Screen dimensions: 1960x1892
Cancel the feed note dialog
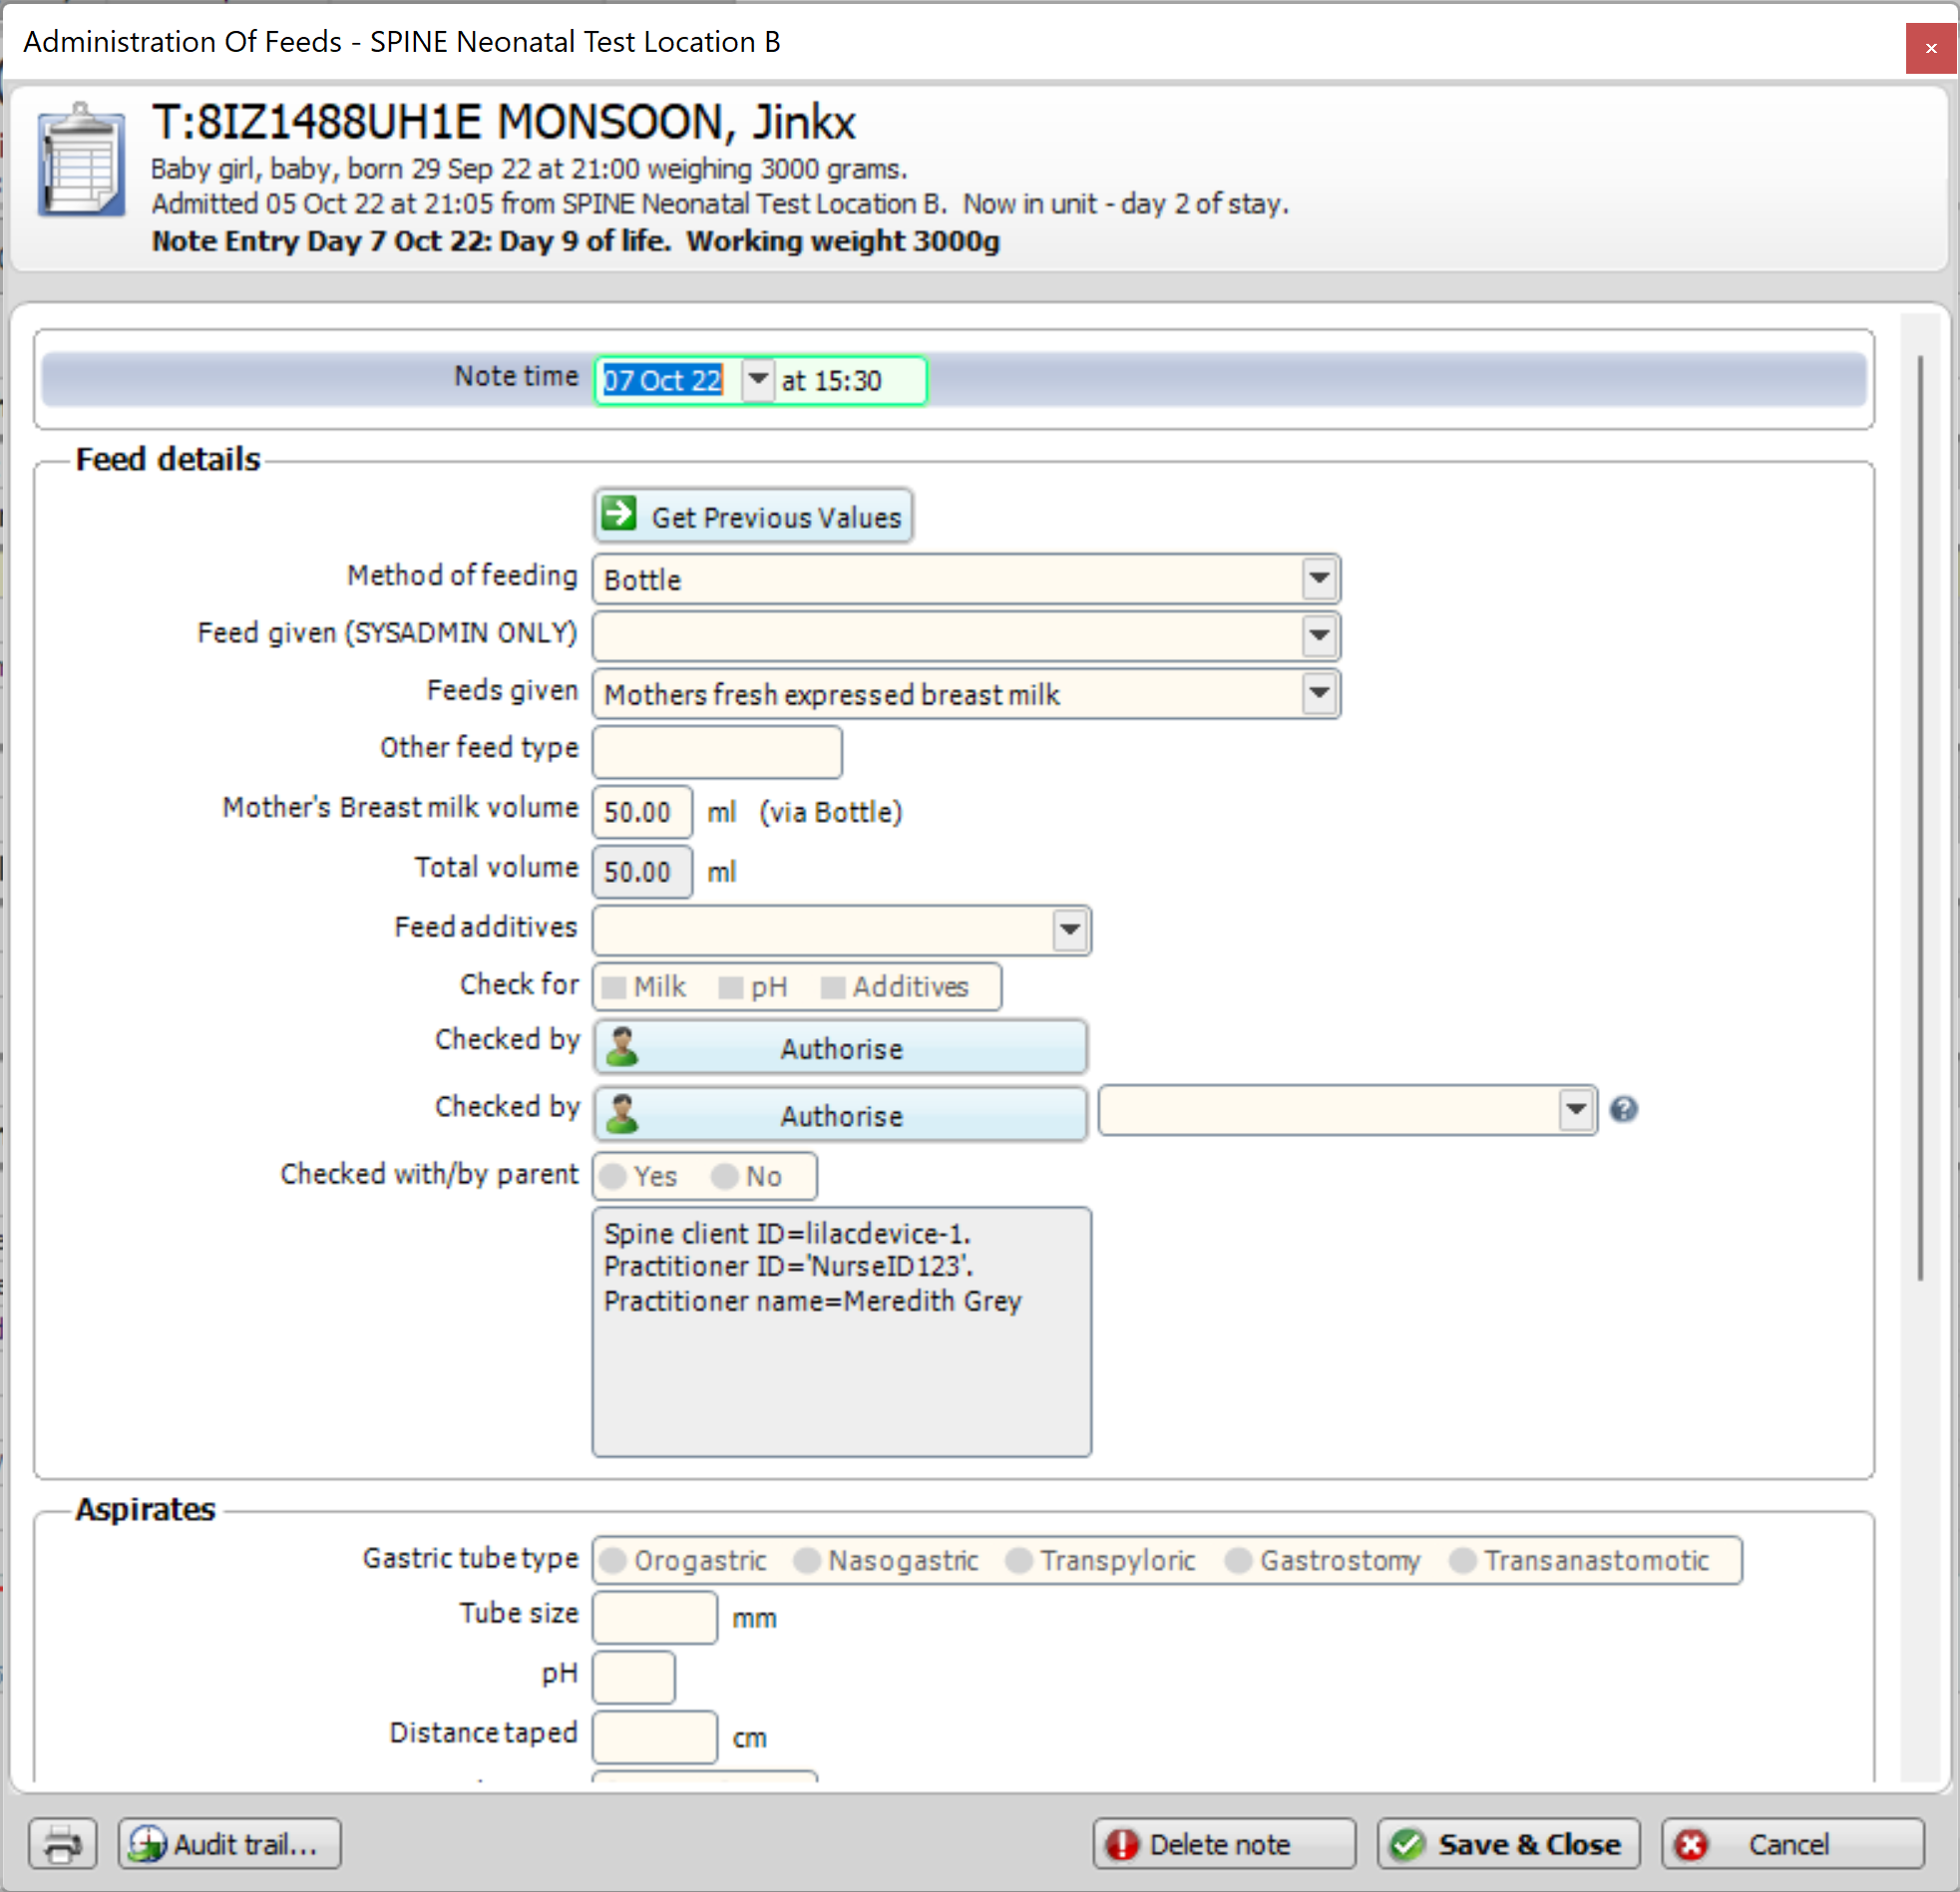point(1793,1843)
